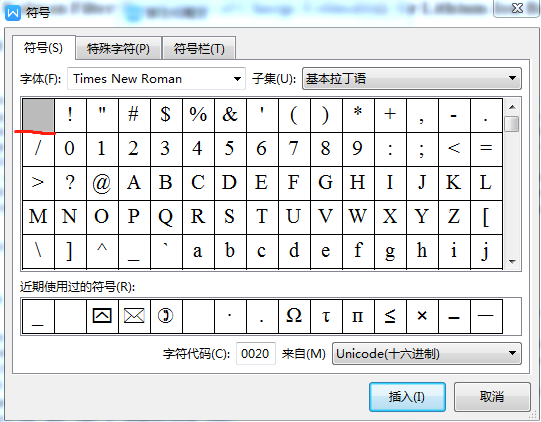Select lowercase letter j in grid
Image resolution: width=541 pixels, height=422 pixels.
(486, 252)
